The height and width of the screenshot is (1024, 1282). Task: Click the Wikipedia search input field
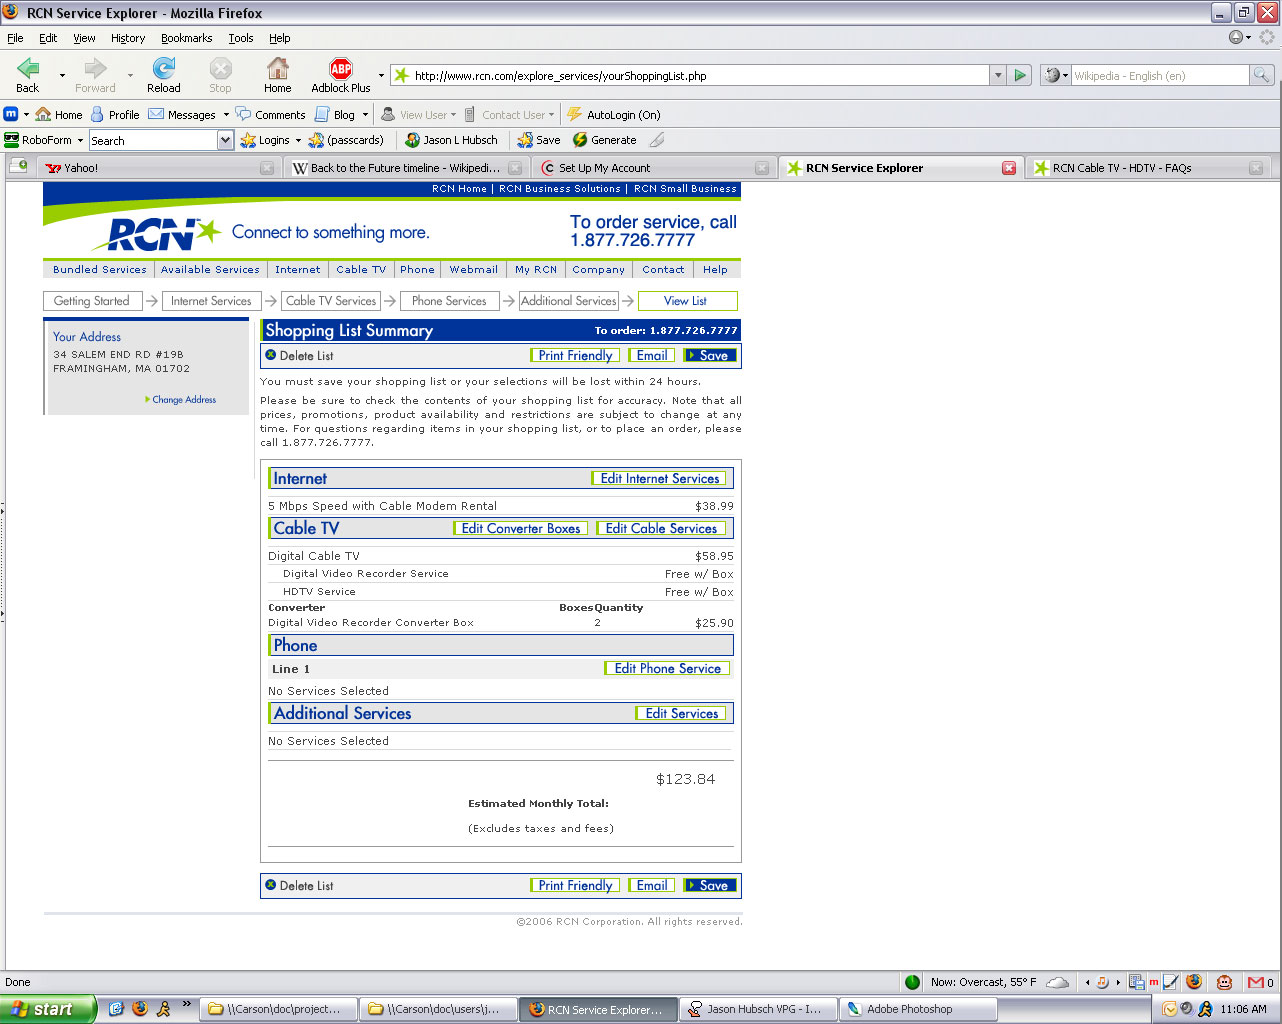(x=1158, y=76)
